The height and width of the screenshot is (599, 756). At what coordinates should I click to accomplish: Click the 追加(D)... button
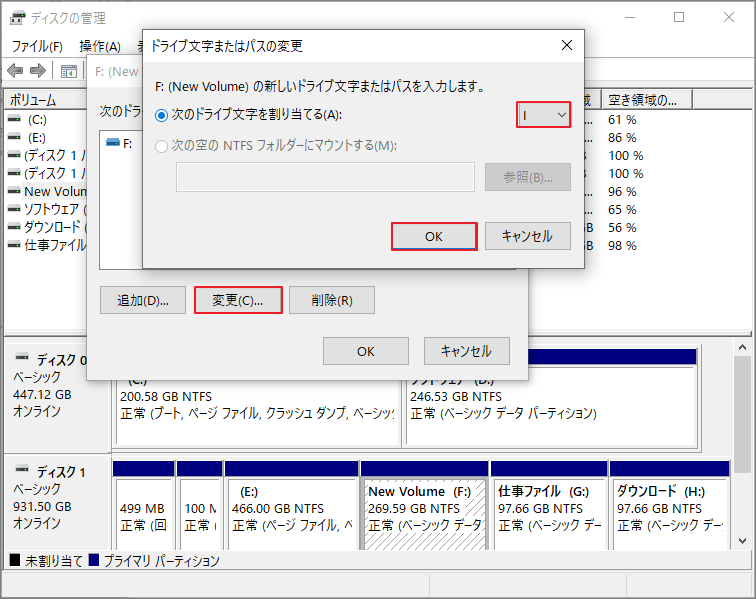[143, 300]
